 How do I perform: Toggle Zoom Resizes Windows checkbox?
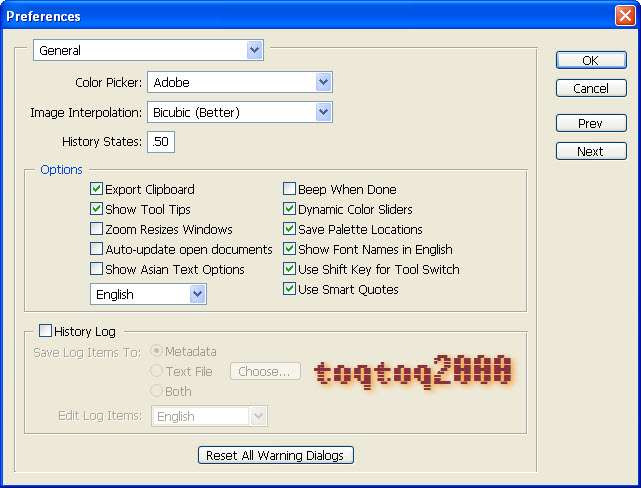tap(97, 229)
